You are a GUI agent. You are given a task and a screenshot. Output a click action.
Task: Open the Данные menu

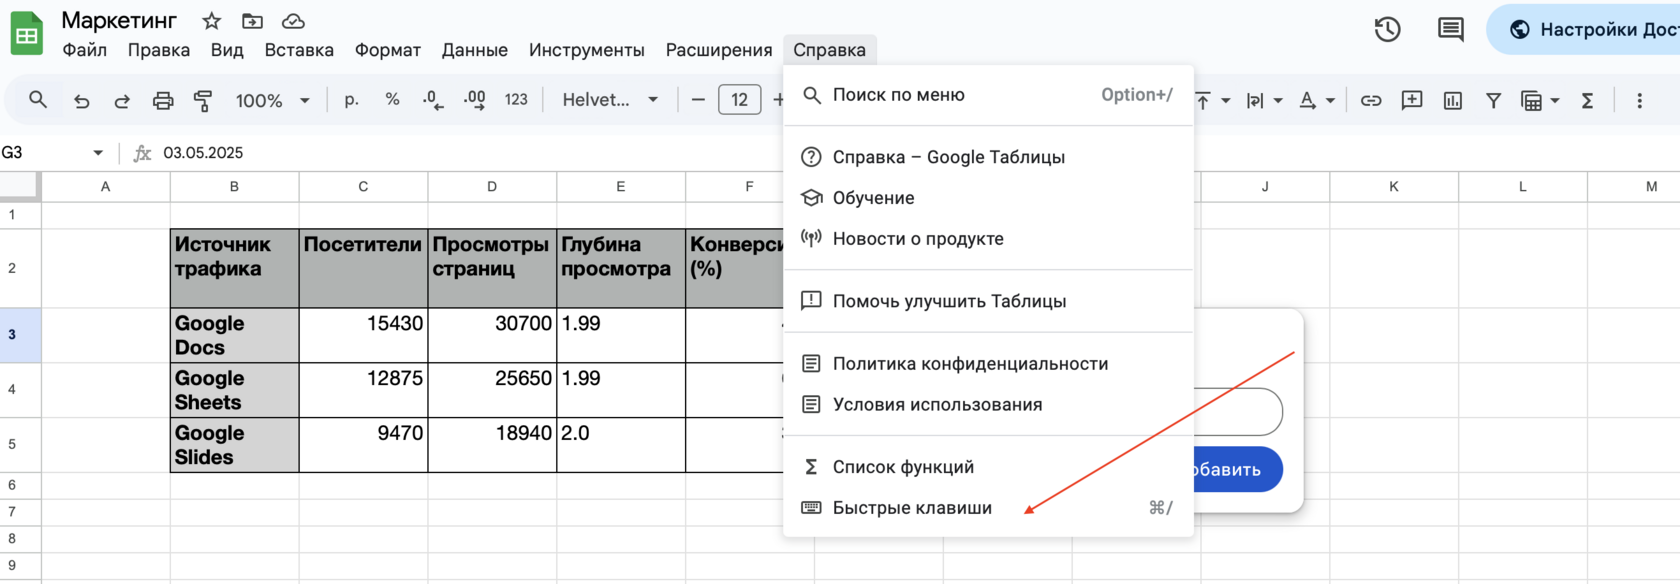click(x=475, y=50)
